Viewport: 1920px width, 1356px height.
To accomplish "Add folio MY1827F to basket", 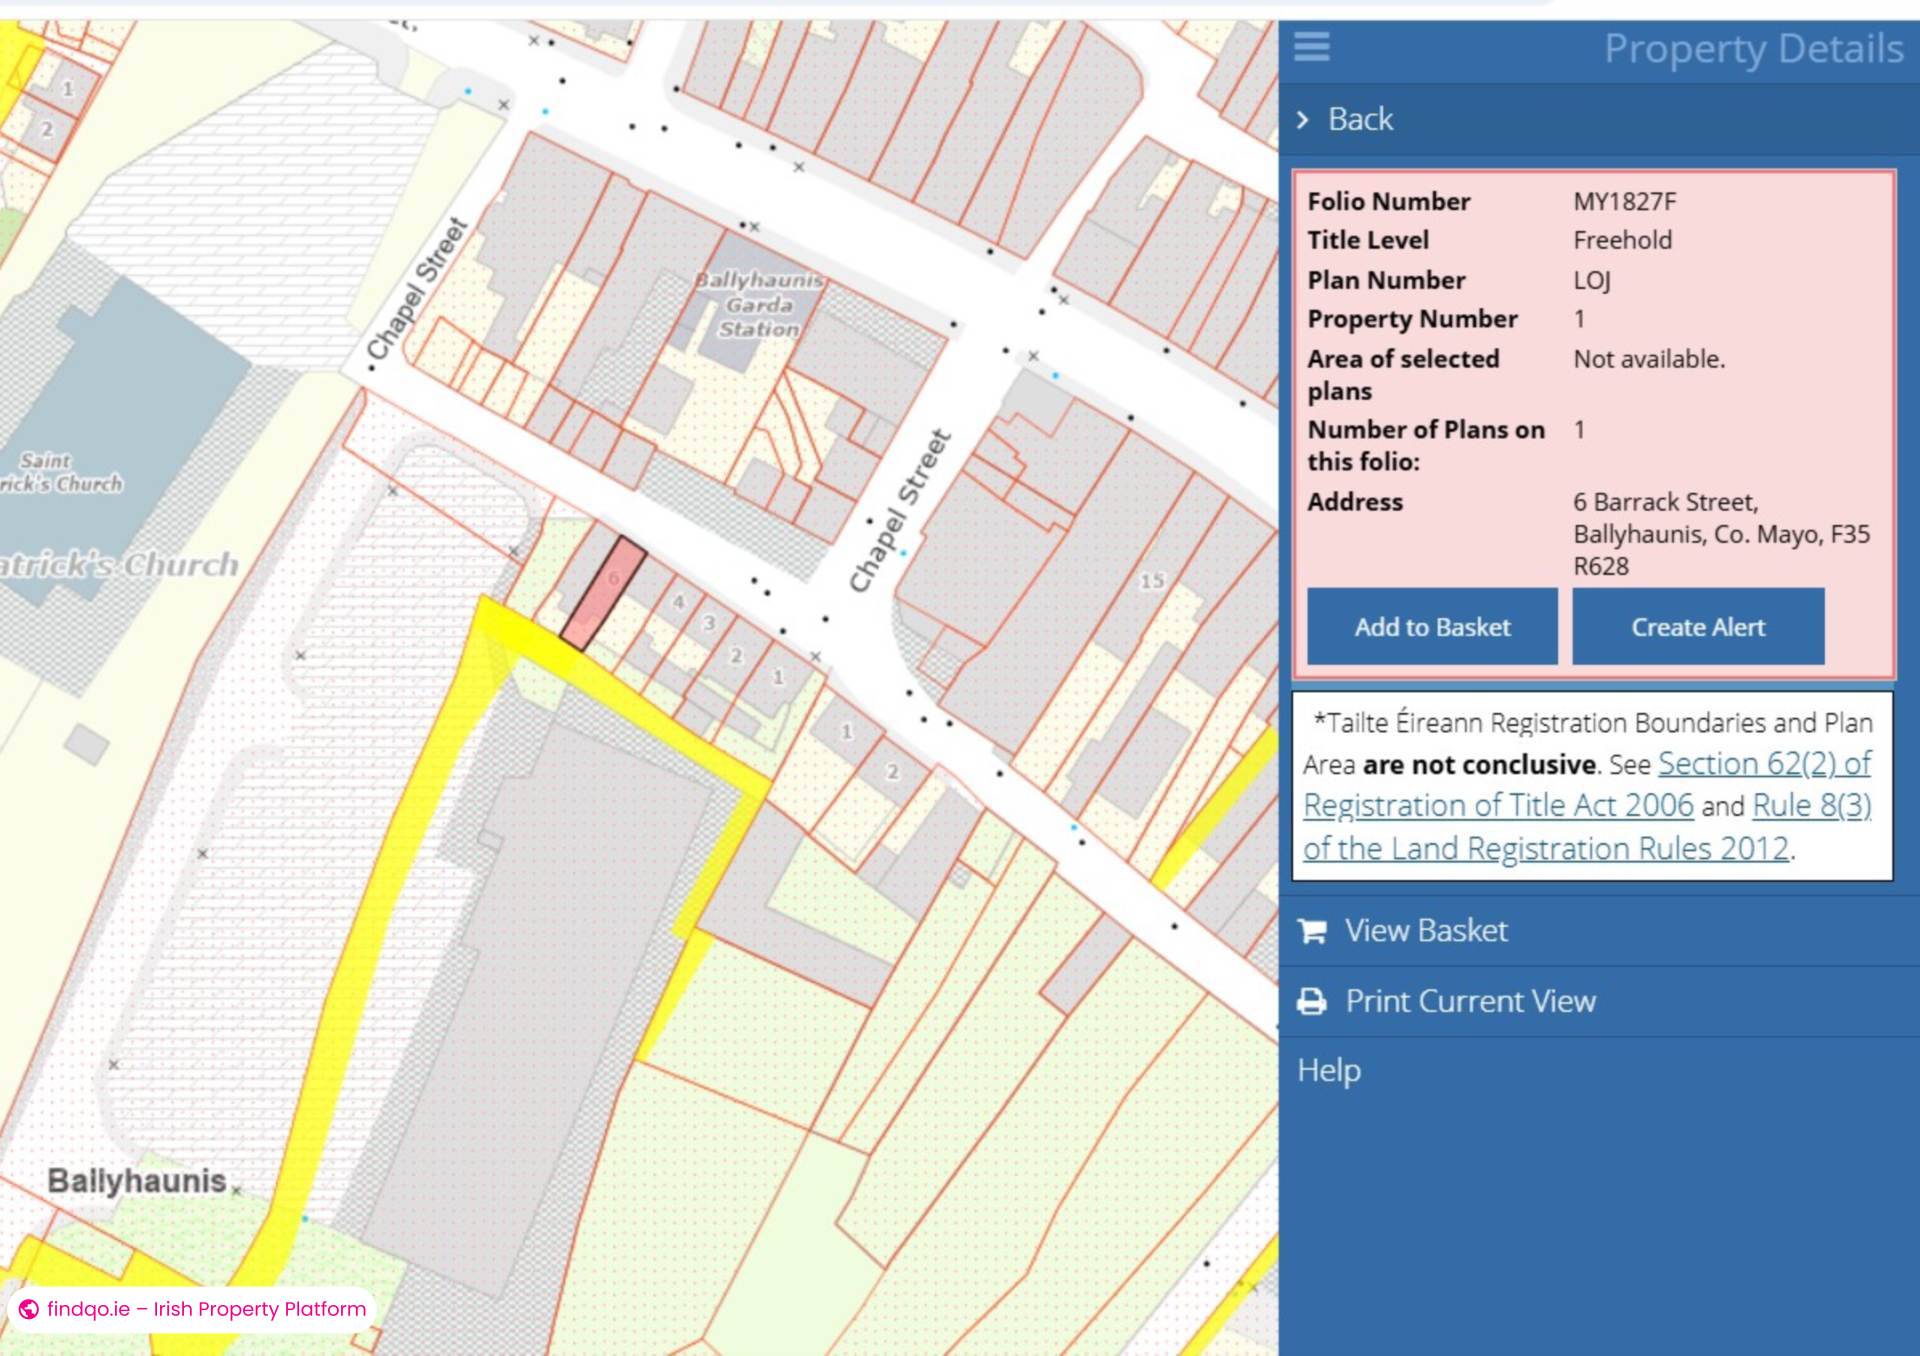I will (1432, 627).
